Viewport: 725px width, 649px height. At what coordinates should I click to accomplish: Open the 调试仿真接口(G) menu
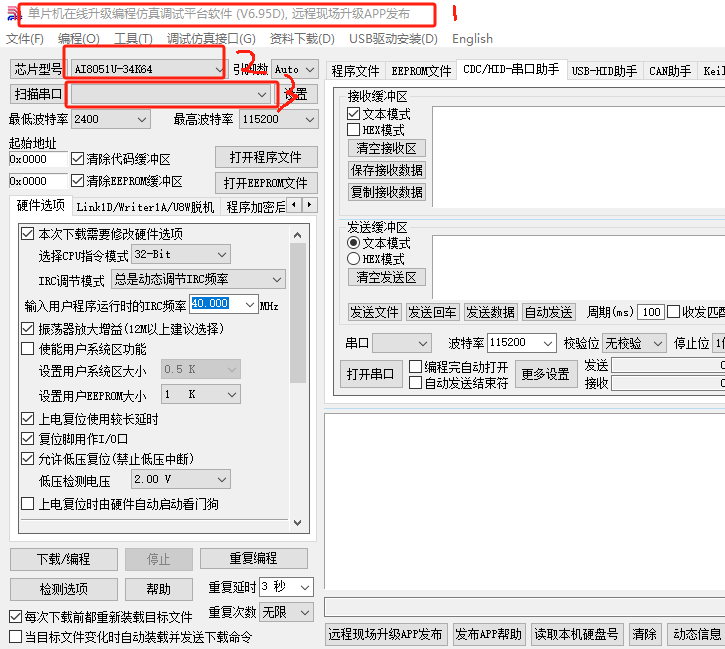211,39
